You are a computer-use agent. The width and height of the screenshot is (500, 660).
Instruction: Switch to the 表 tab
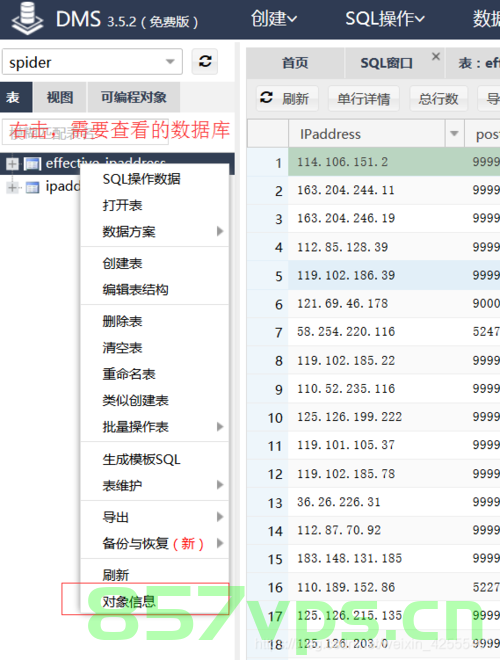click(x=16, y=97)
